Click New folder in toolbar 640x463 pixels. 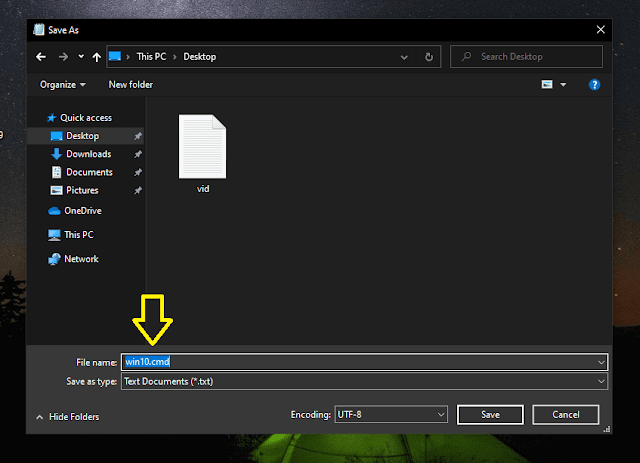tap(130, 85)
